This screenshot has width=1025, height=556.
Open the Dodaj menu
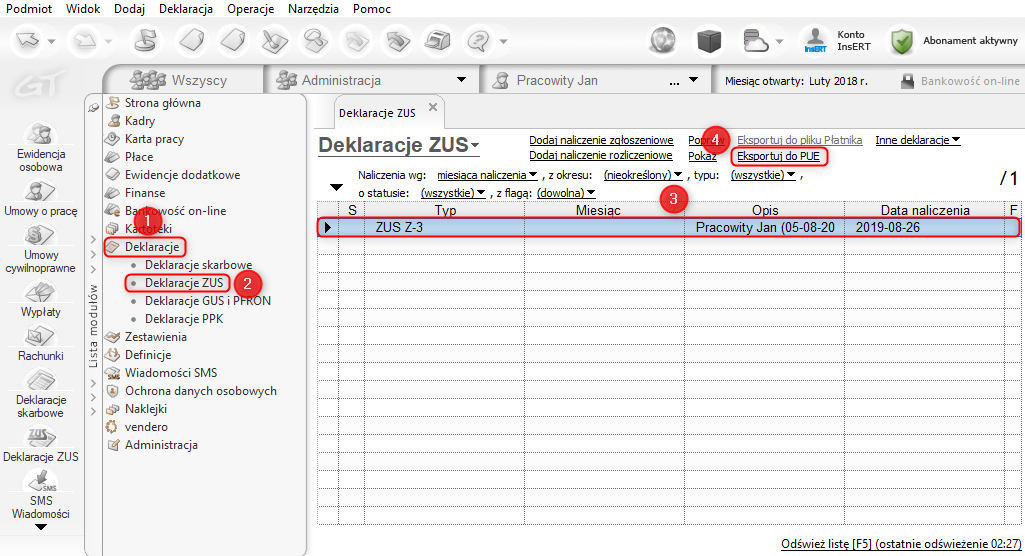[x=129, y=8]
